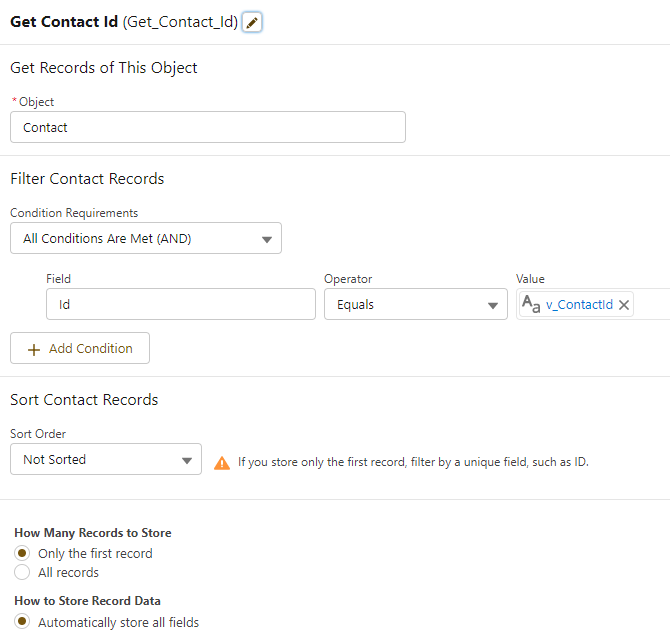Viewport: 670px width, 630px height.
Task: Expand the Equals operator dropdown
Action: tap(415, 305)
